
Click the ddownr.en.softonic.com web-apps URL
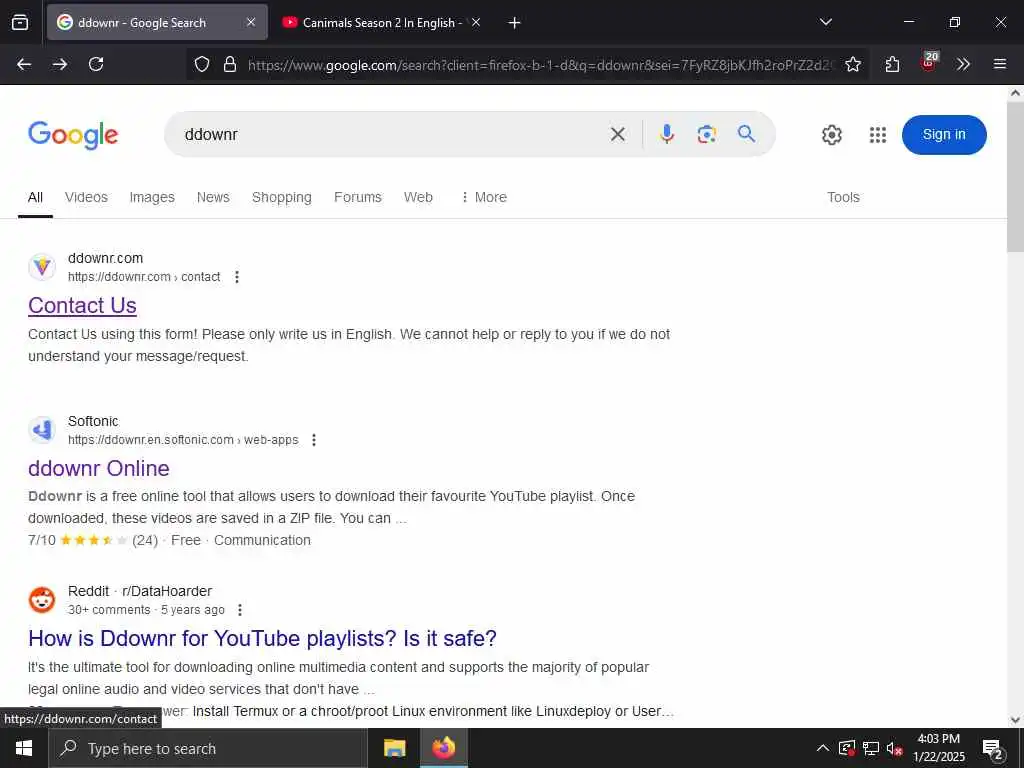183,440
